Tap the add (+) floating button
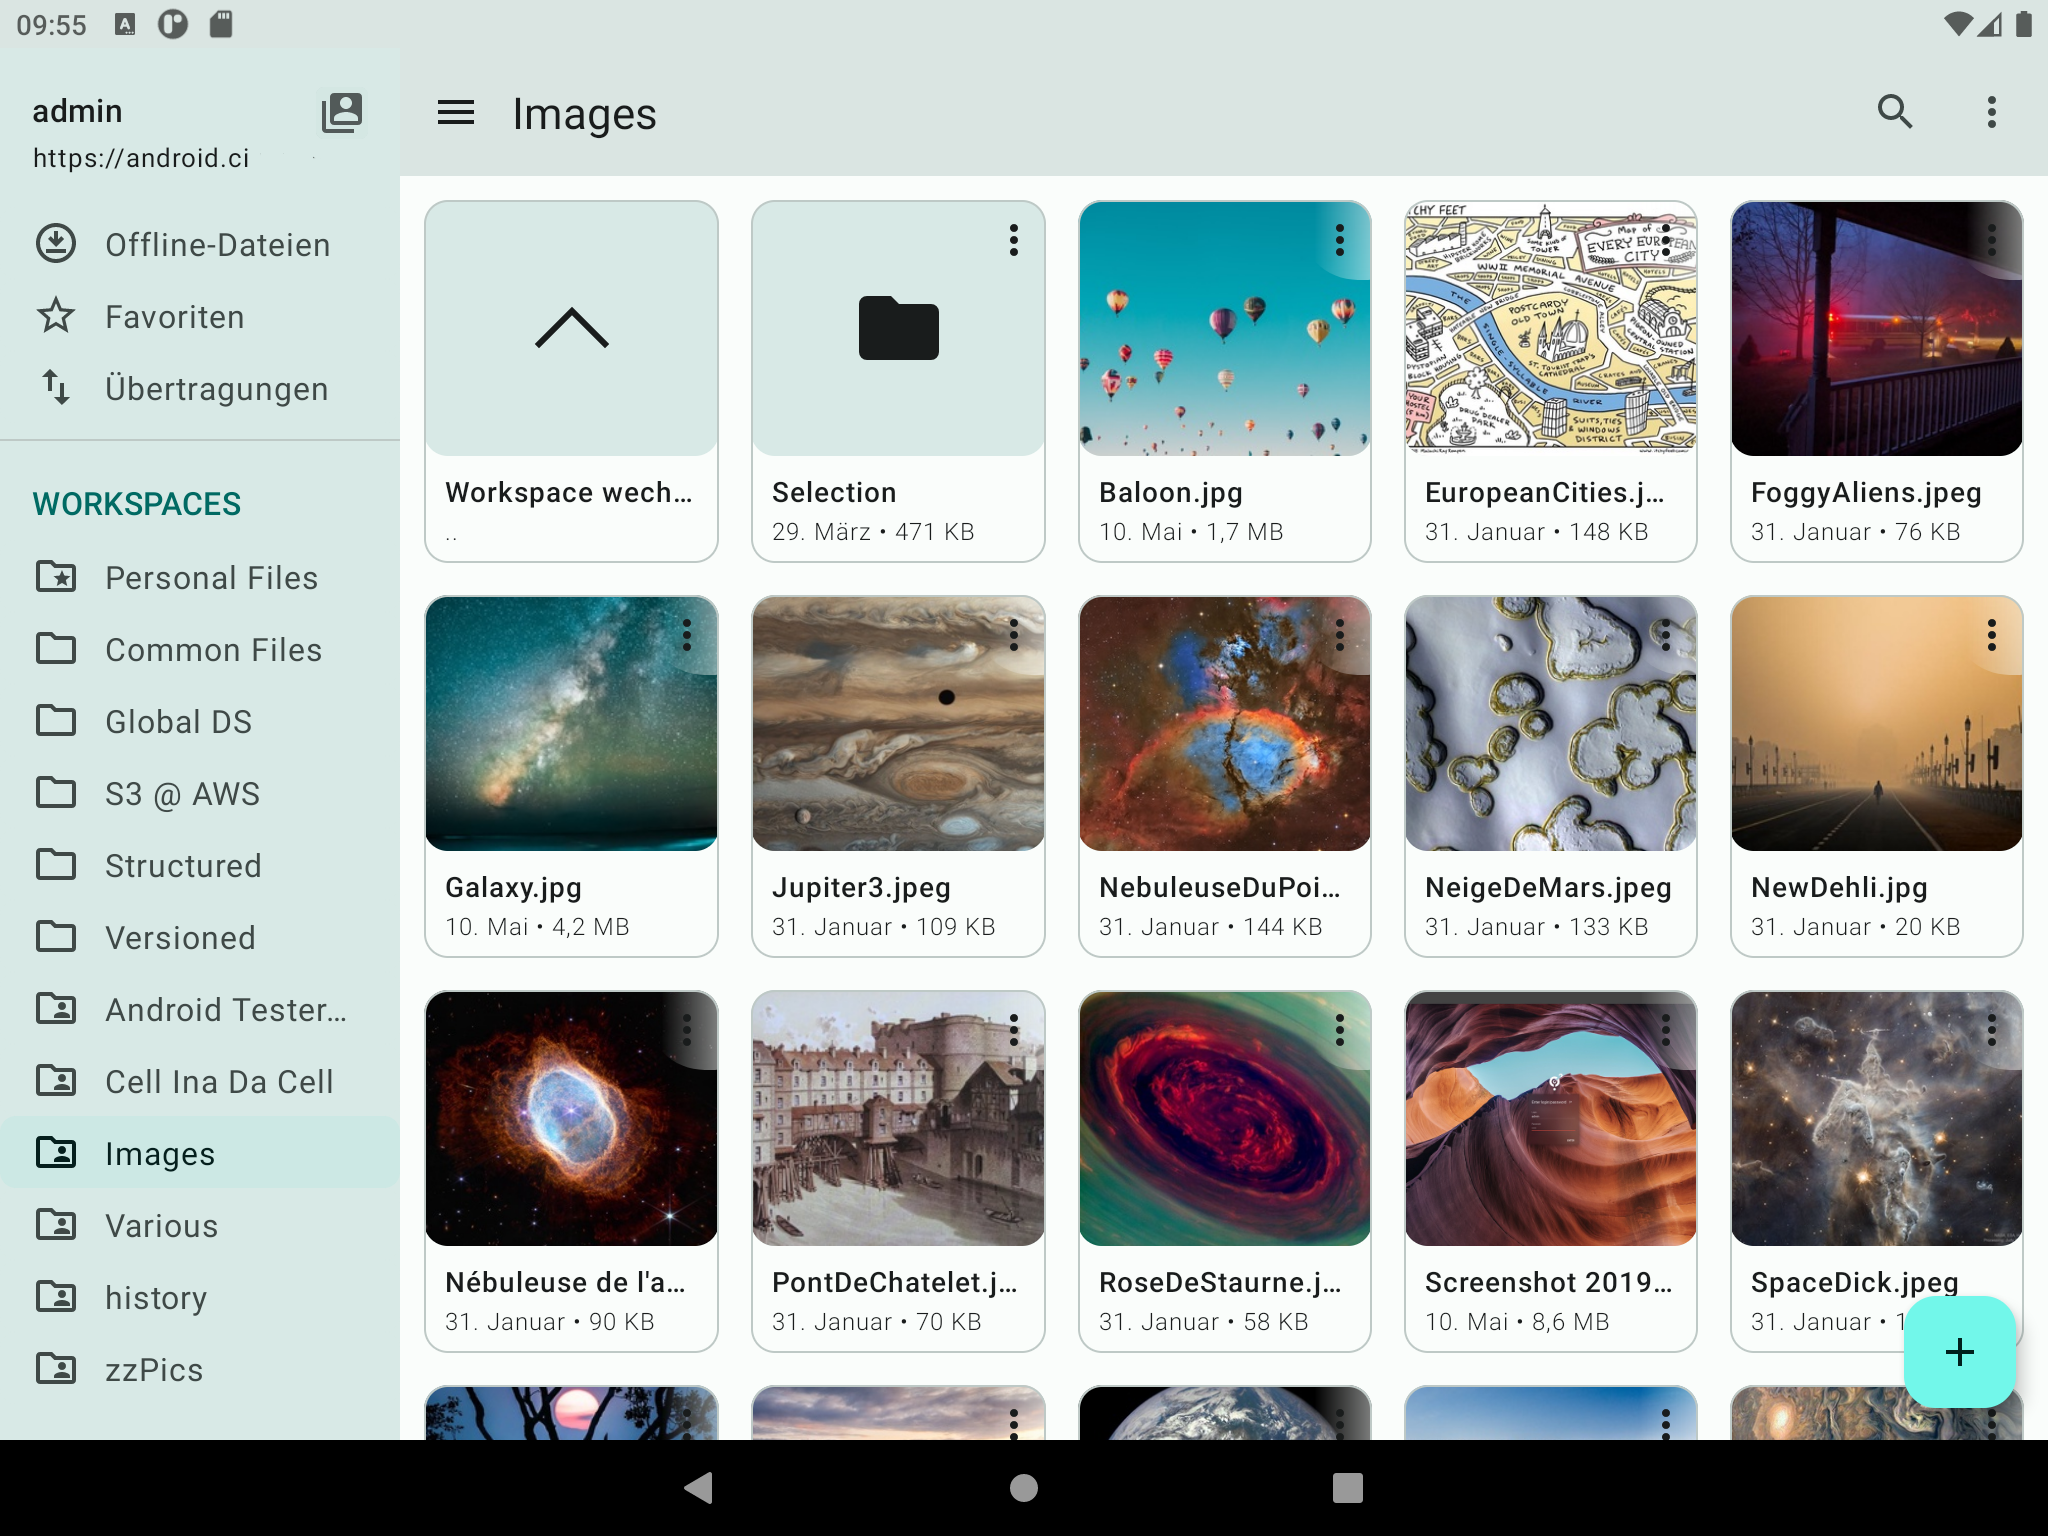Screen dimensions: 2048x1536 (1960, 1352)
